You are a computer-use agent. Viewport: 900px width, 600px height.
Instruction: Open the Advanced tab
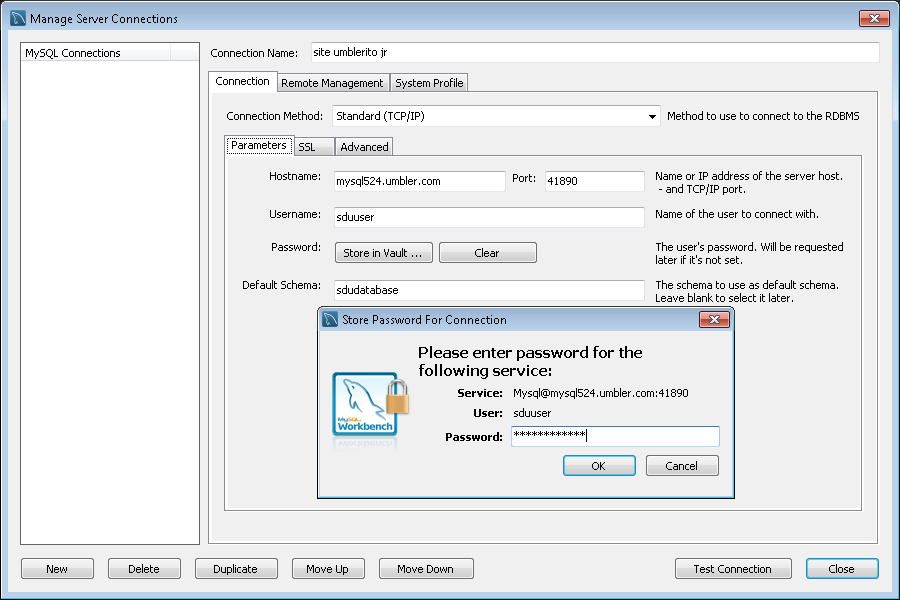pos(363,146)
